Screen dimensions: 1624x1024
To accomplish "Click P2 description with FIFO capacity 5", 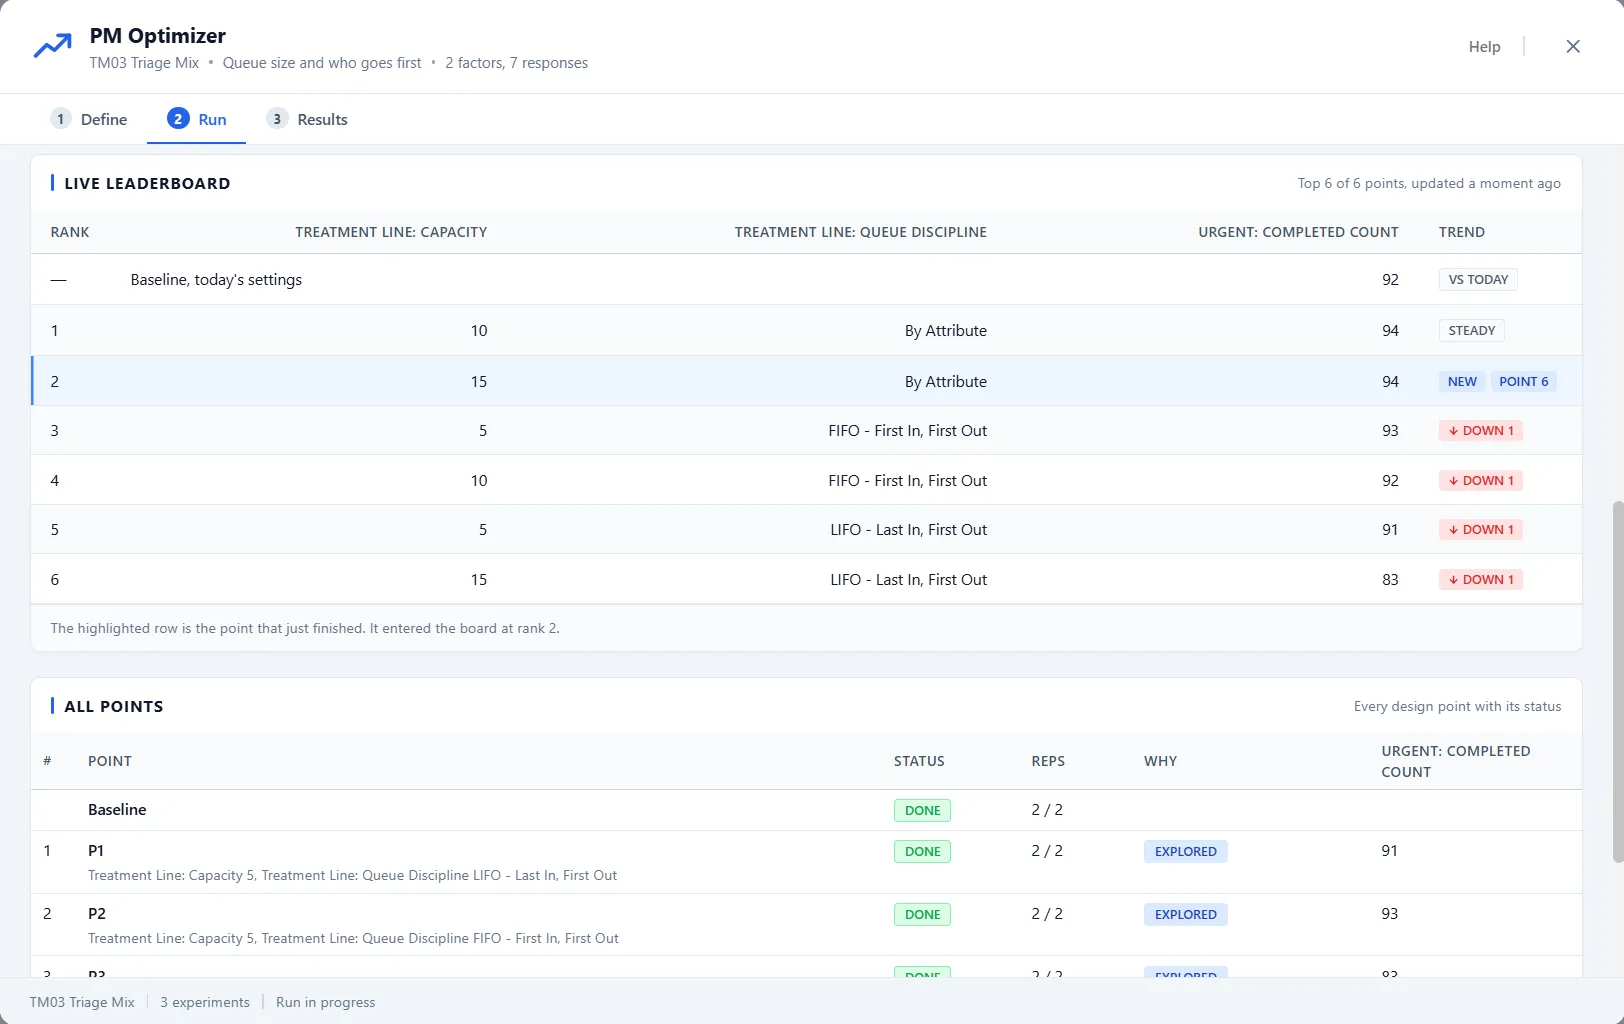I will point(353,939).
